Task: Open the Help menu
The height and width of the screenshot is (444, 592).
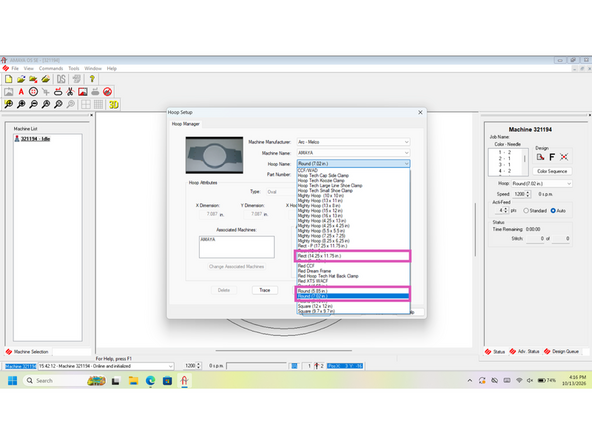Action: [x=112, y=68]
